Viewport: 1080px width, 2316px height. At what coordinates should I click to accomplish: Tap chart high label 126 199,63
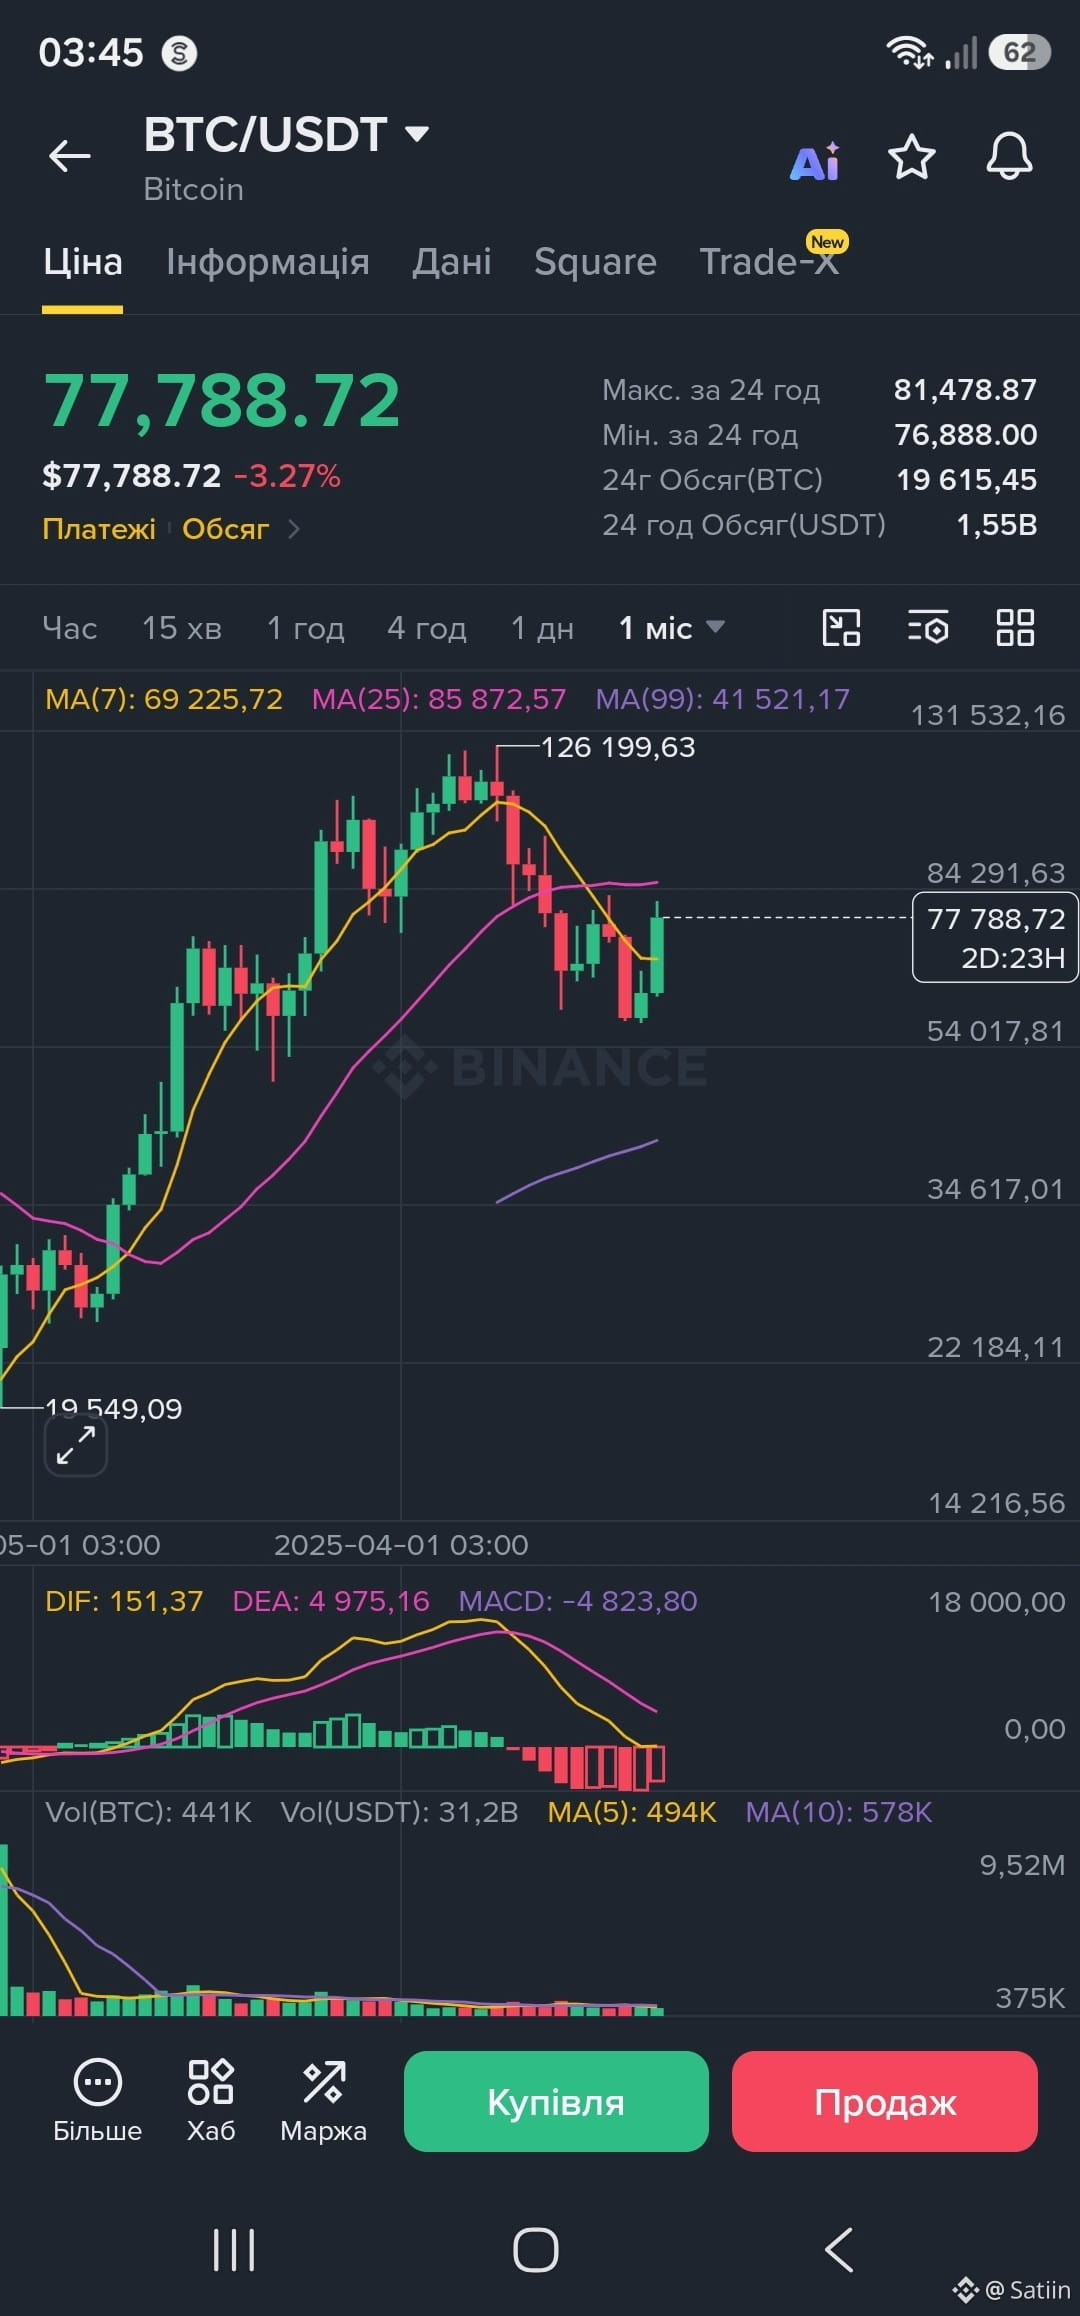618,747
